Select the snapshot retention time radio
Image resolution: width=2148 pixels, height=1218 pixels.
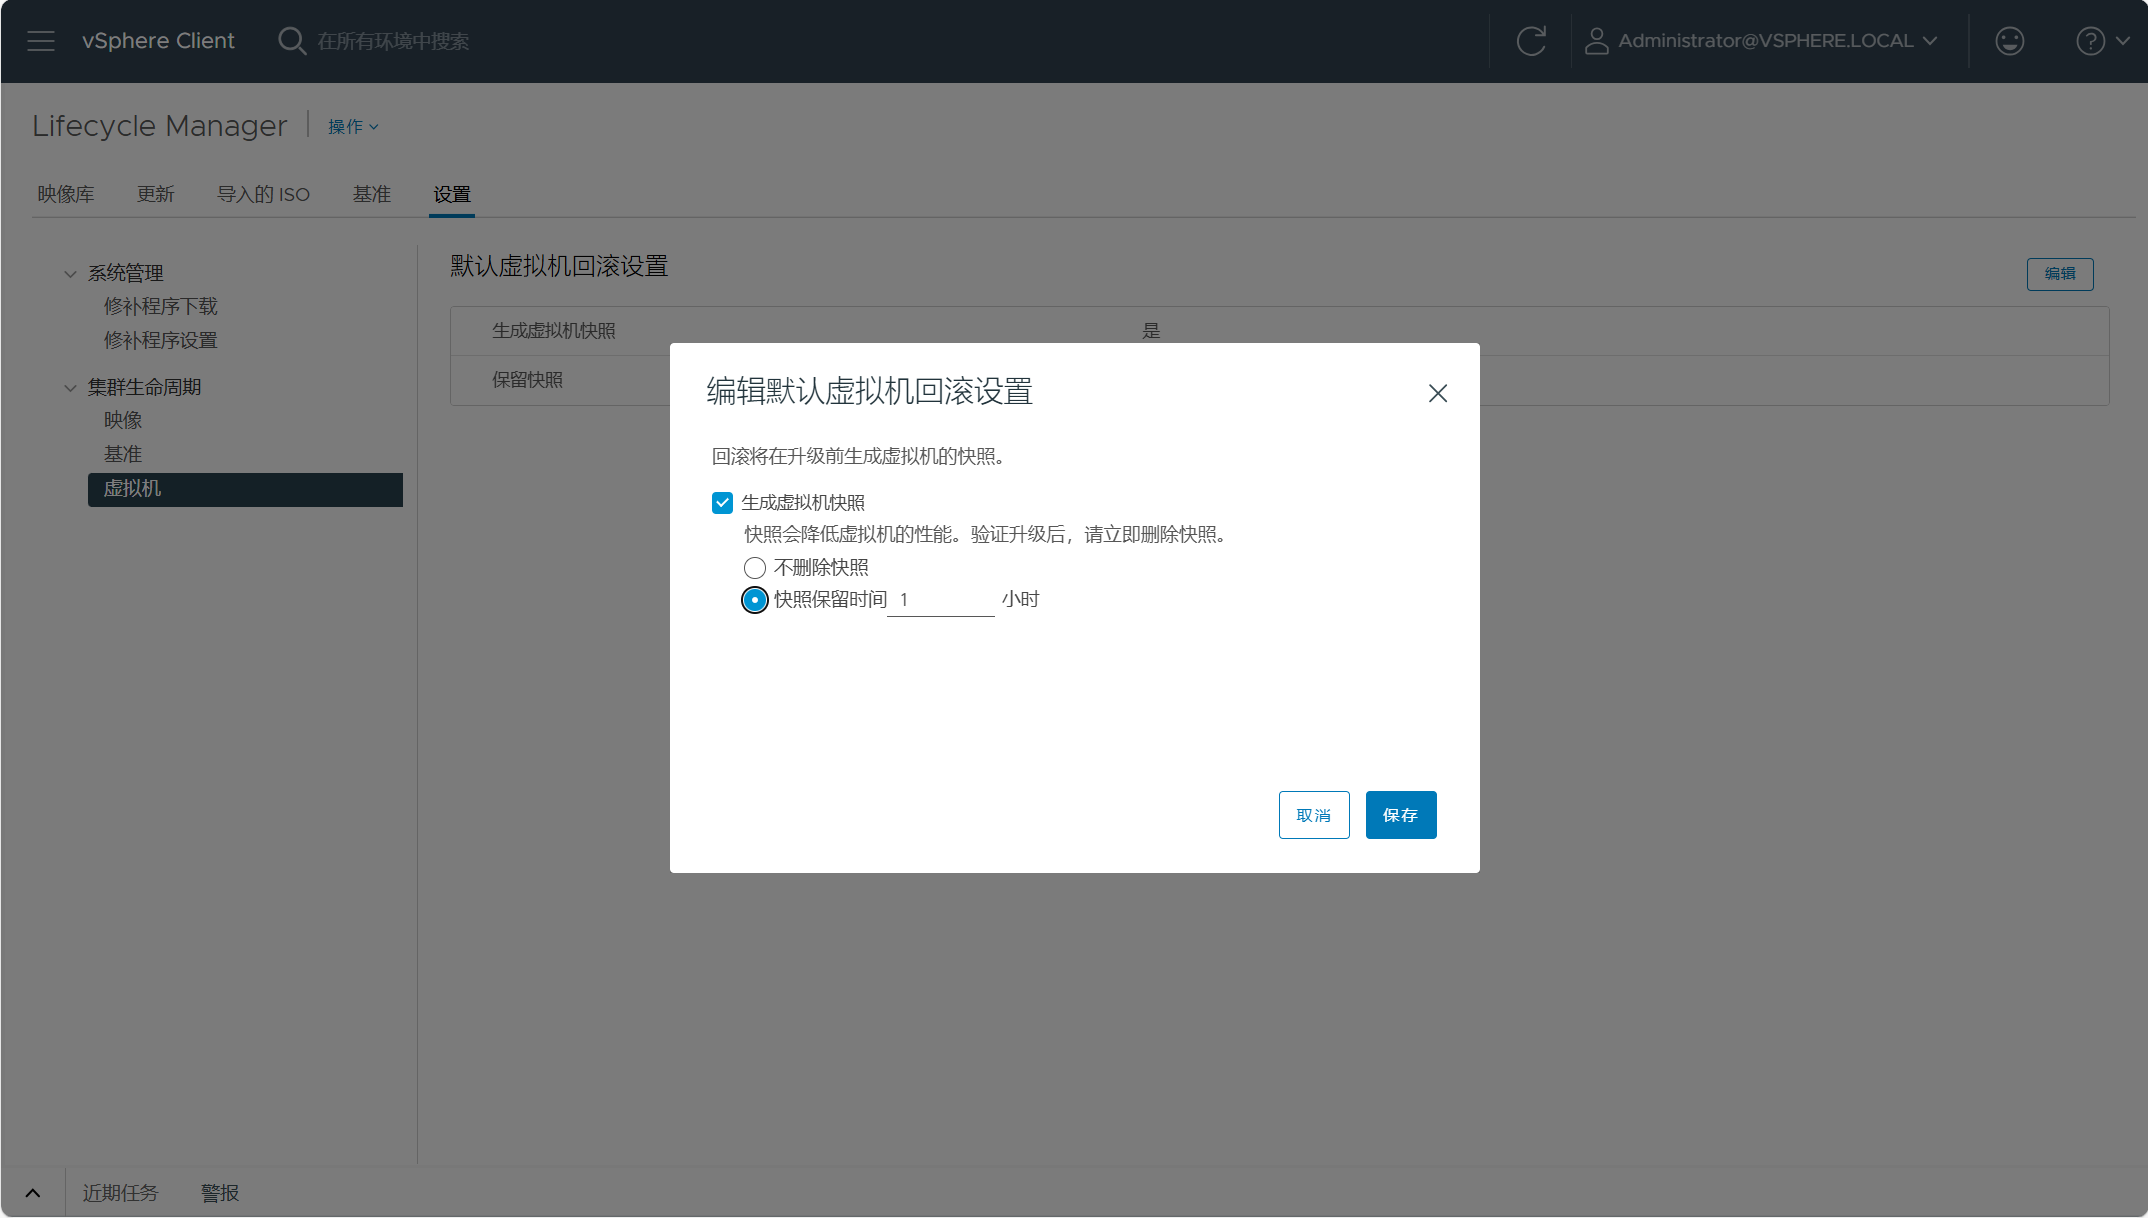tap(755, 600)
